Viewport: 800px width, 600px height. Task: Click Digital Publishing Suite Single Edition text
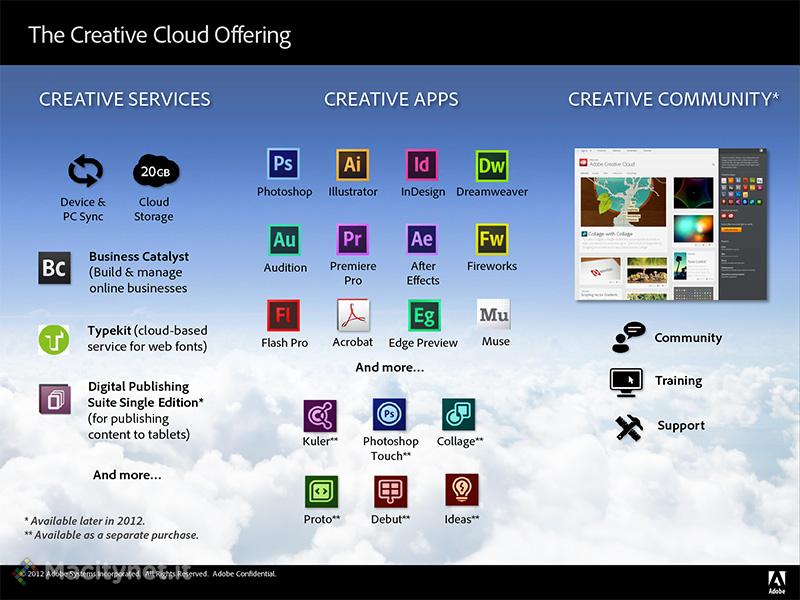145,394
